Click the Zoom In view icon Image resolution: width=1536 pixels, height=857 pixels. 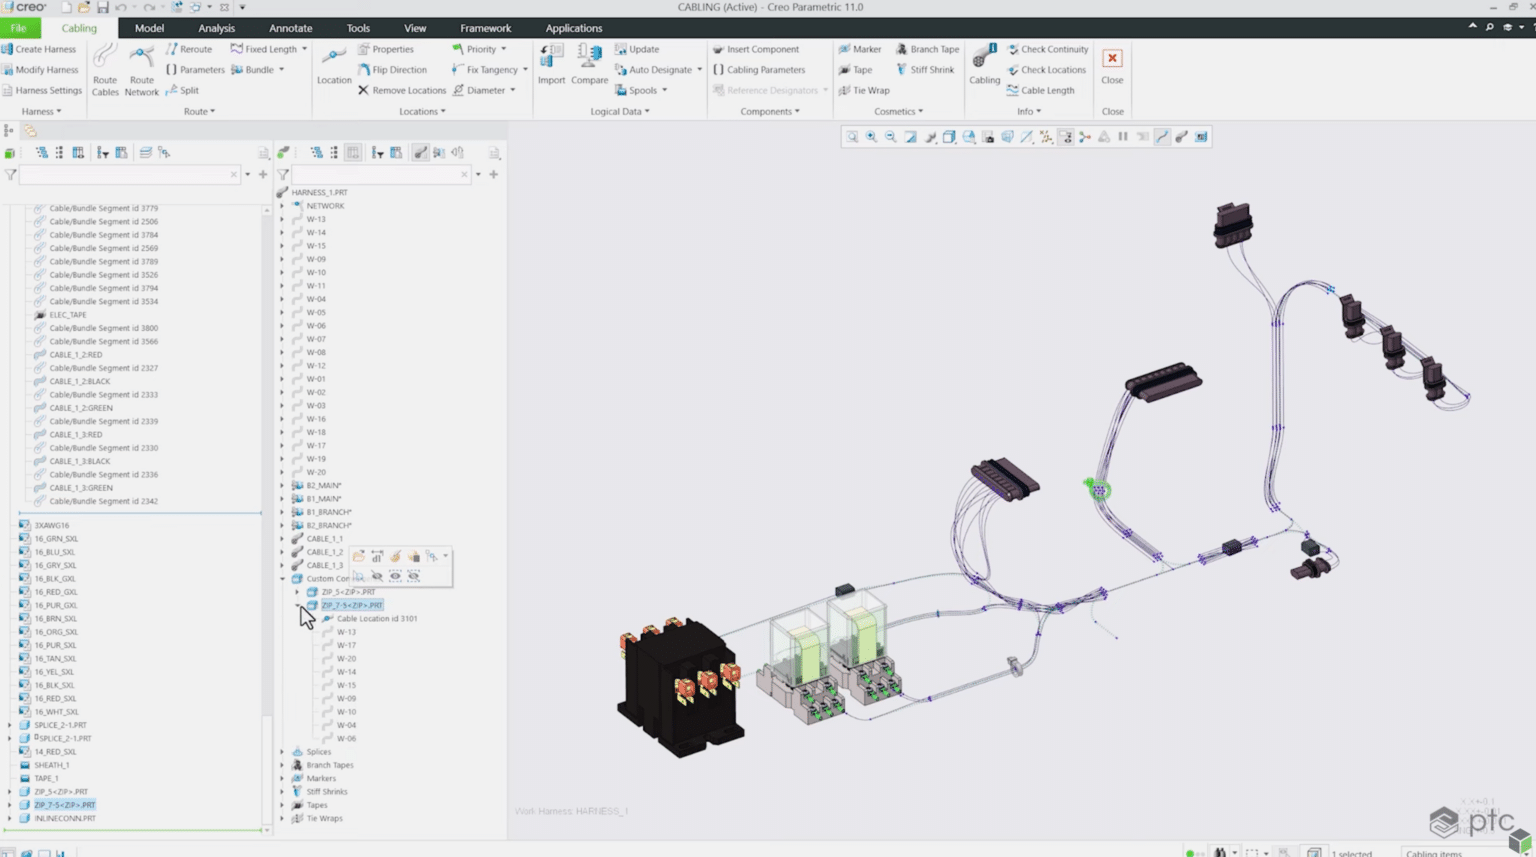(x=871, y=137)
